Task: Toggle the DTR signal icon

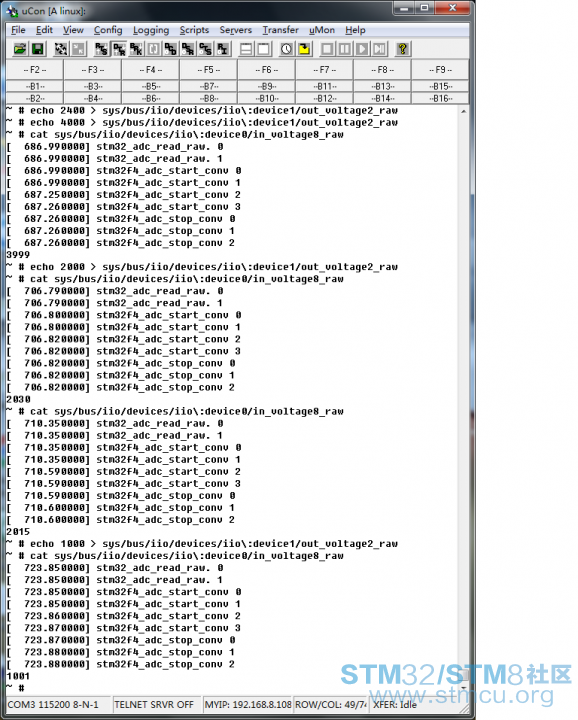Action: 119,49
